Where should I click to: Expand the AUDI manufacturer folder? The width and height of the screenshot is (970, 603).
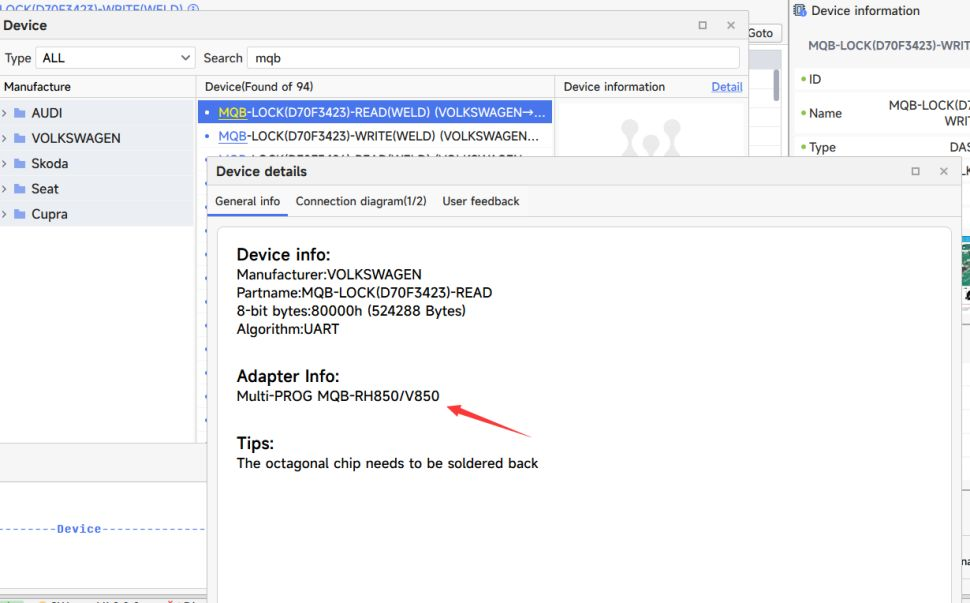click(4, 113)
